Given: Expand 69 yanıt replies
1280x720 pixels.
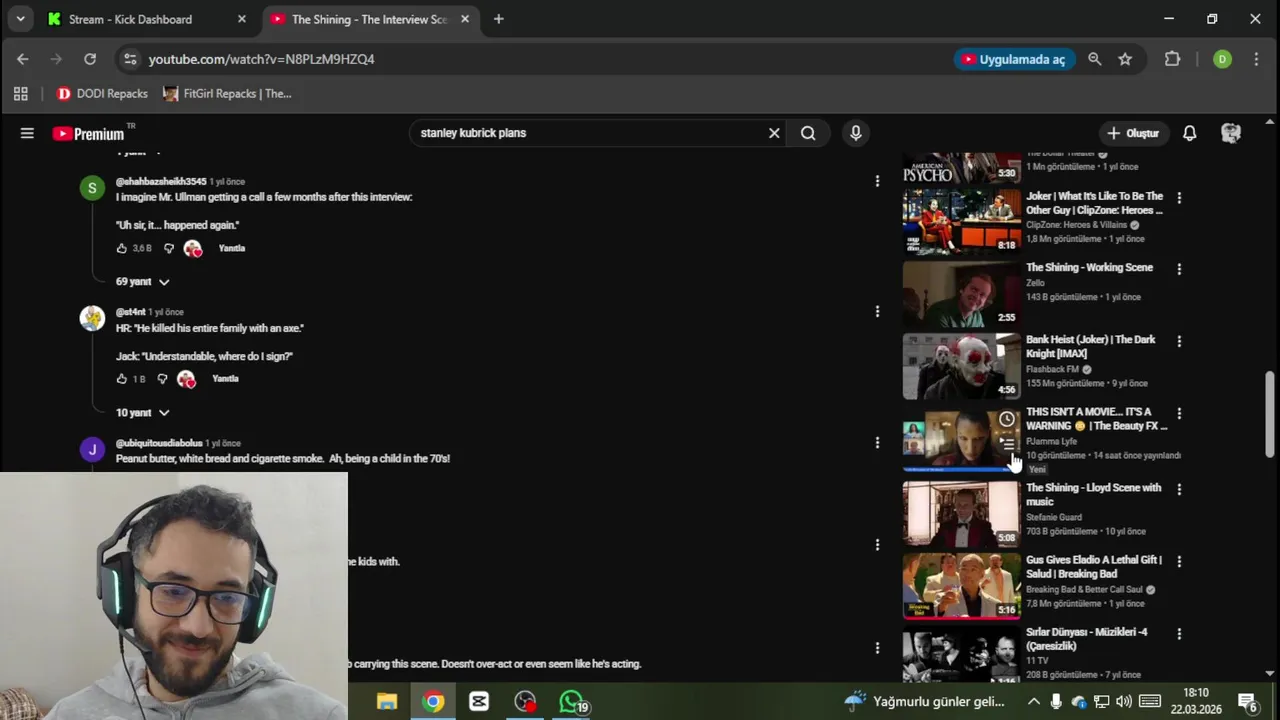Looking at the screenshot, I should 142,282.
